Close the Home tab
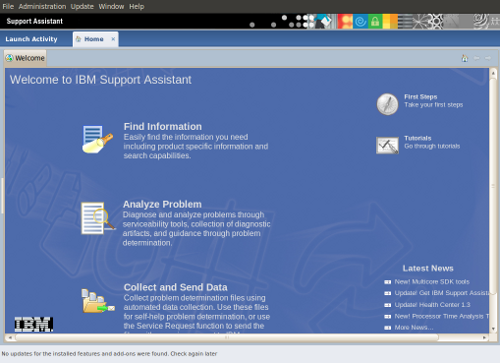The image size is (500, 363). click(x=113, y=39)
